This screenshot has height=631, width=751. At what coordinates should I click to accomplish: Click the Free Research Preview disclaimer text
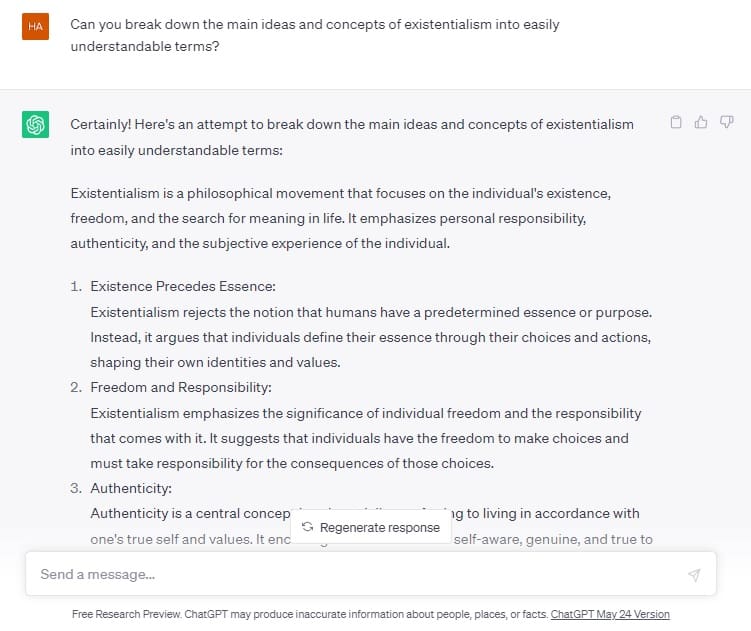(x=310, y=614)
